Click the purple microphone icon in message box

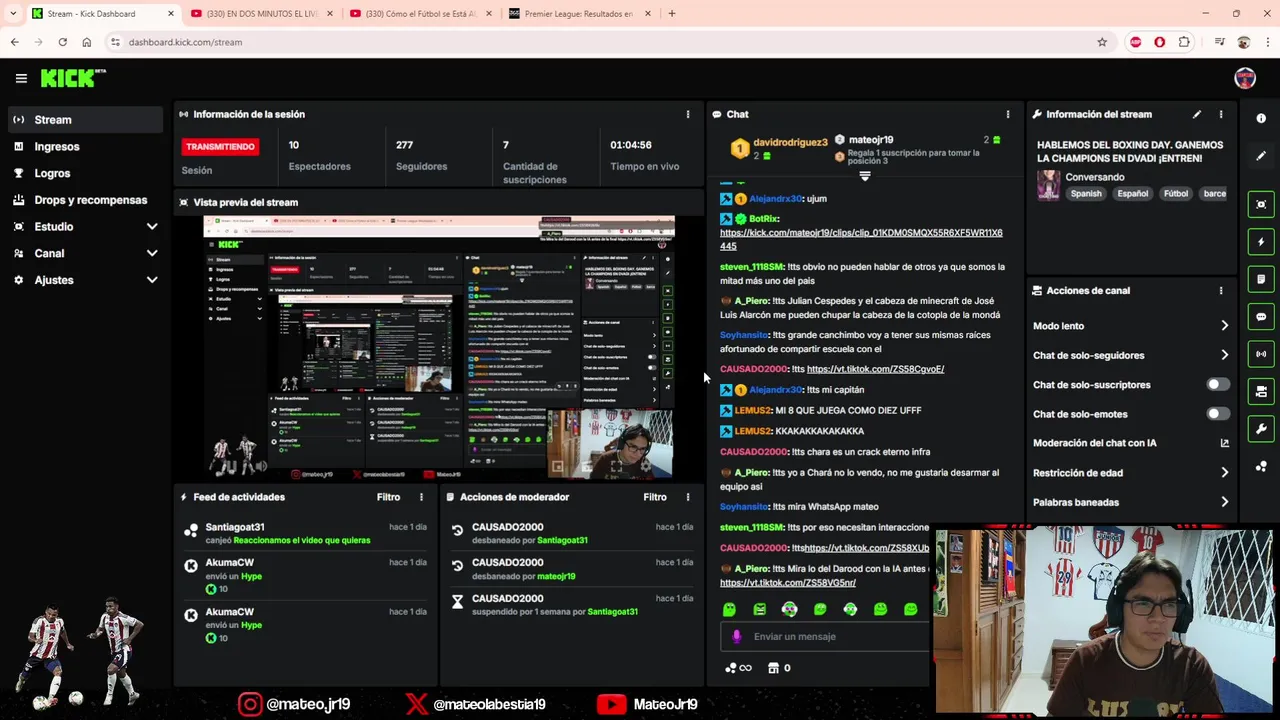pyautogui.click(x=737, y=636)
